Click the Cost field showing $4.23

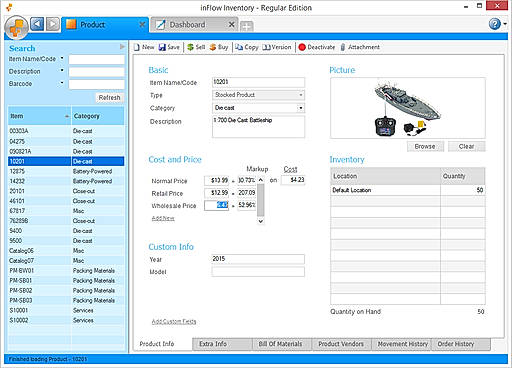tap(293, 180)
